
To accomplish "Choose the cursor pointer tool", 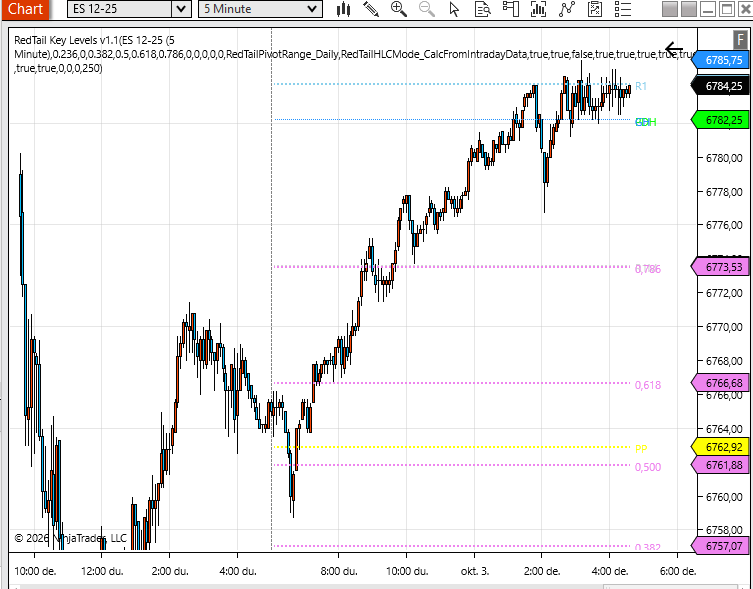I will point(455,9).
